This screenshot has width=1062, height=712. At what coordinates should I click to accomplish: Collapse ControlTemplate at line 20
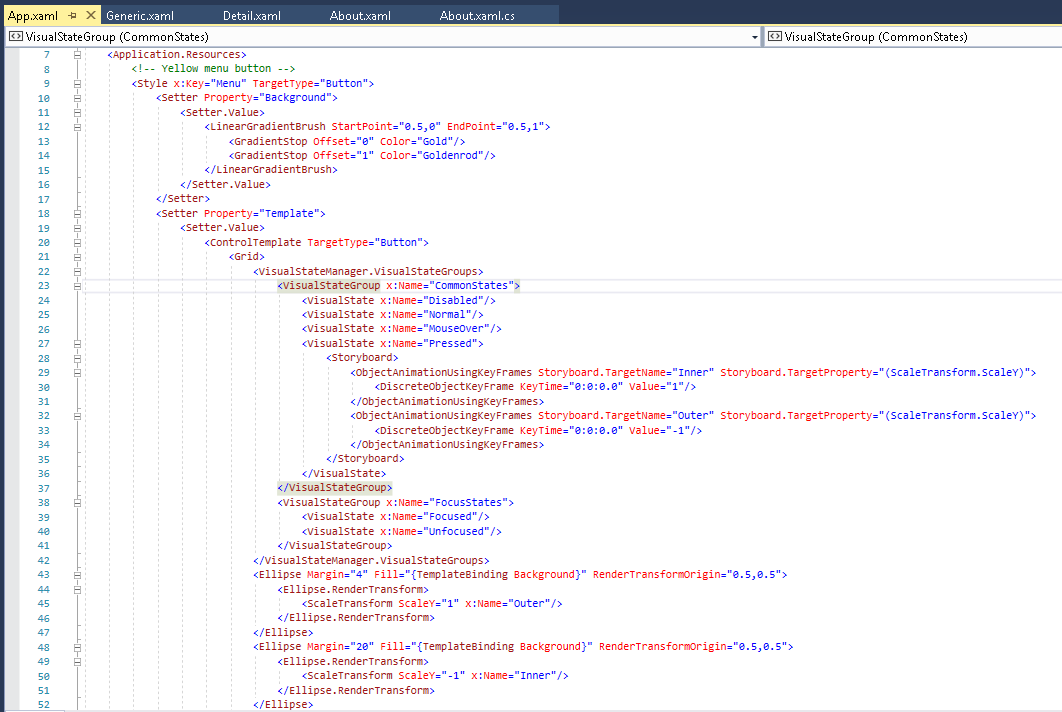click(x=77, y=243)
